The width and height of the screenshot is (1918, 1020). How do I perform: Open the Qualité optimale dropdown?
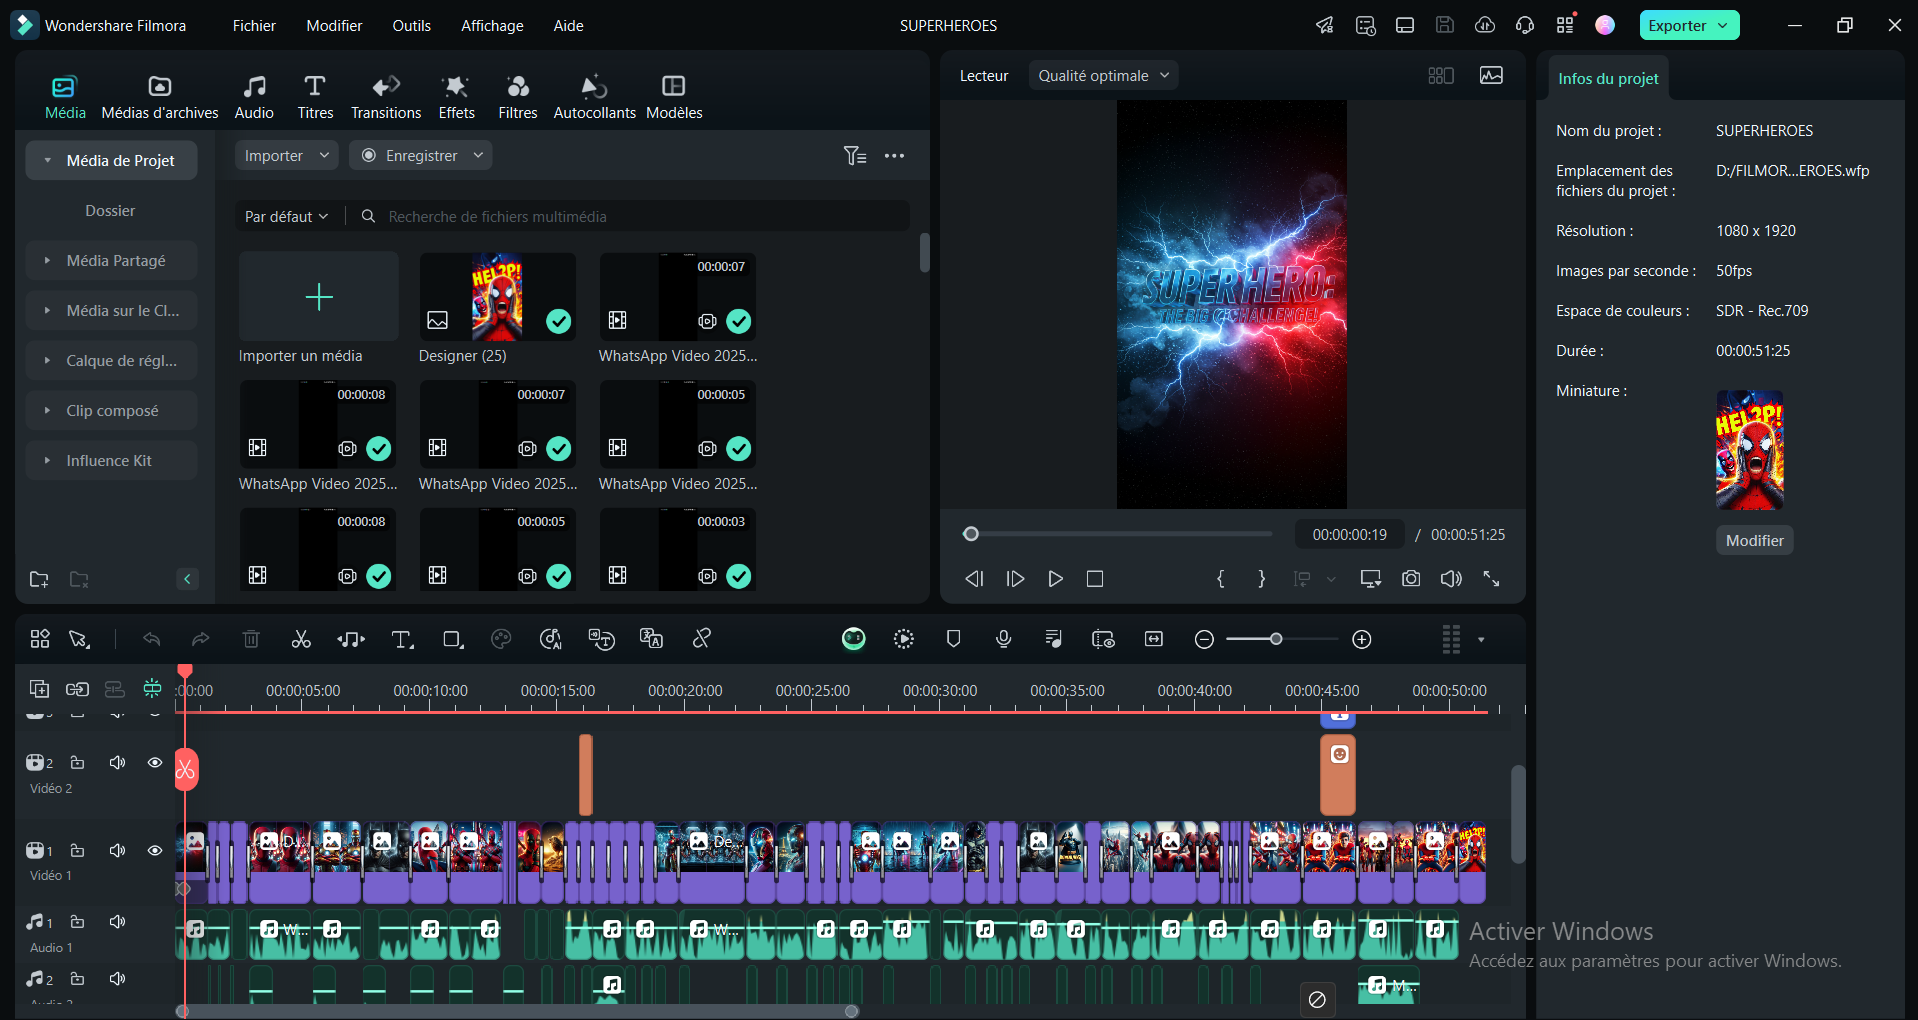1103,76
